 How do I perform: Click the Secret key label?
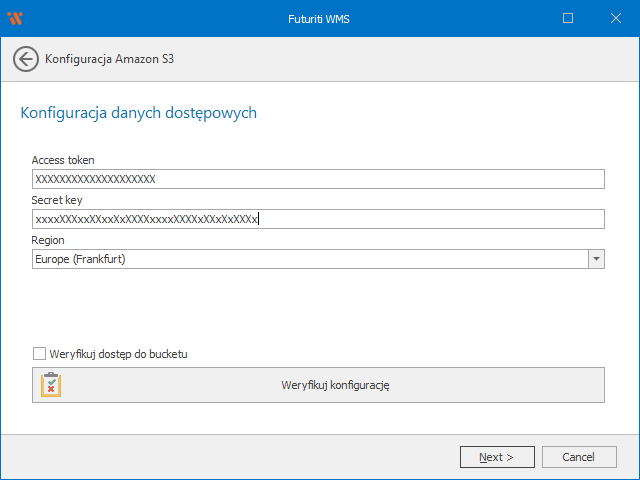coord(57,200)
